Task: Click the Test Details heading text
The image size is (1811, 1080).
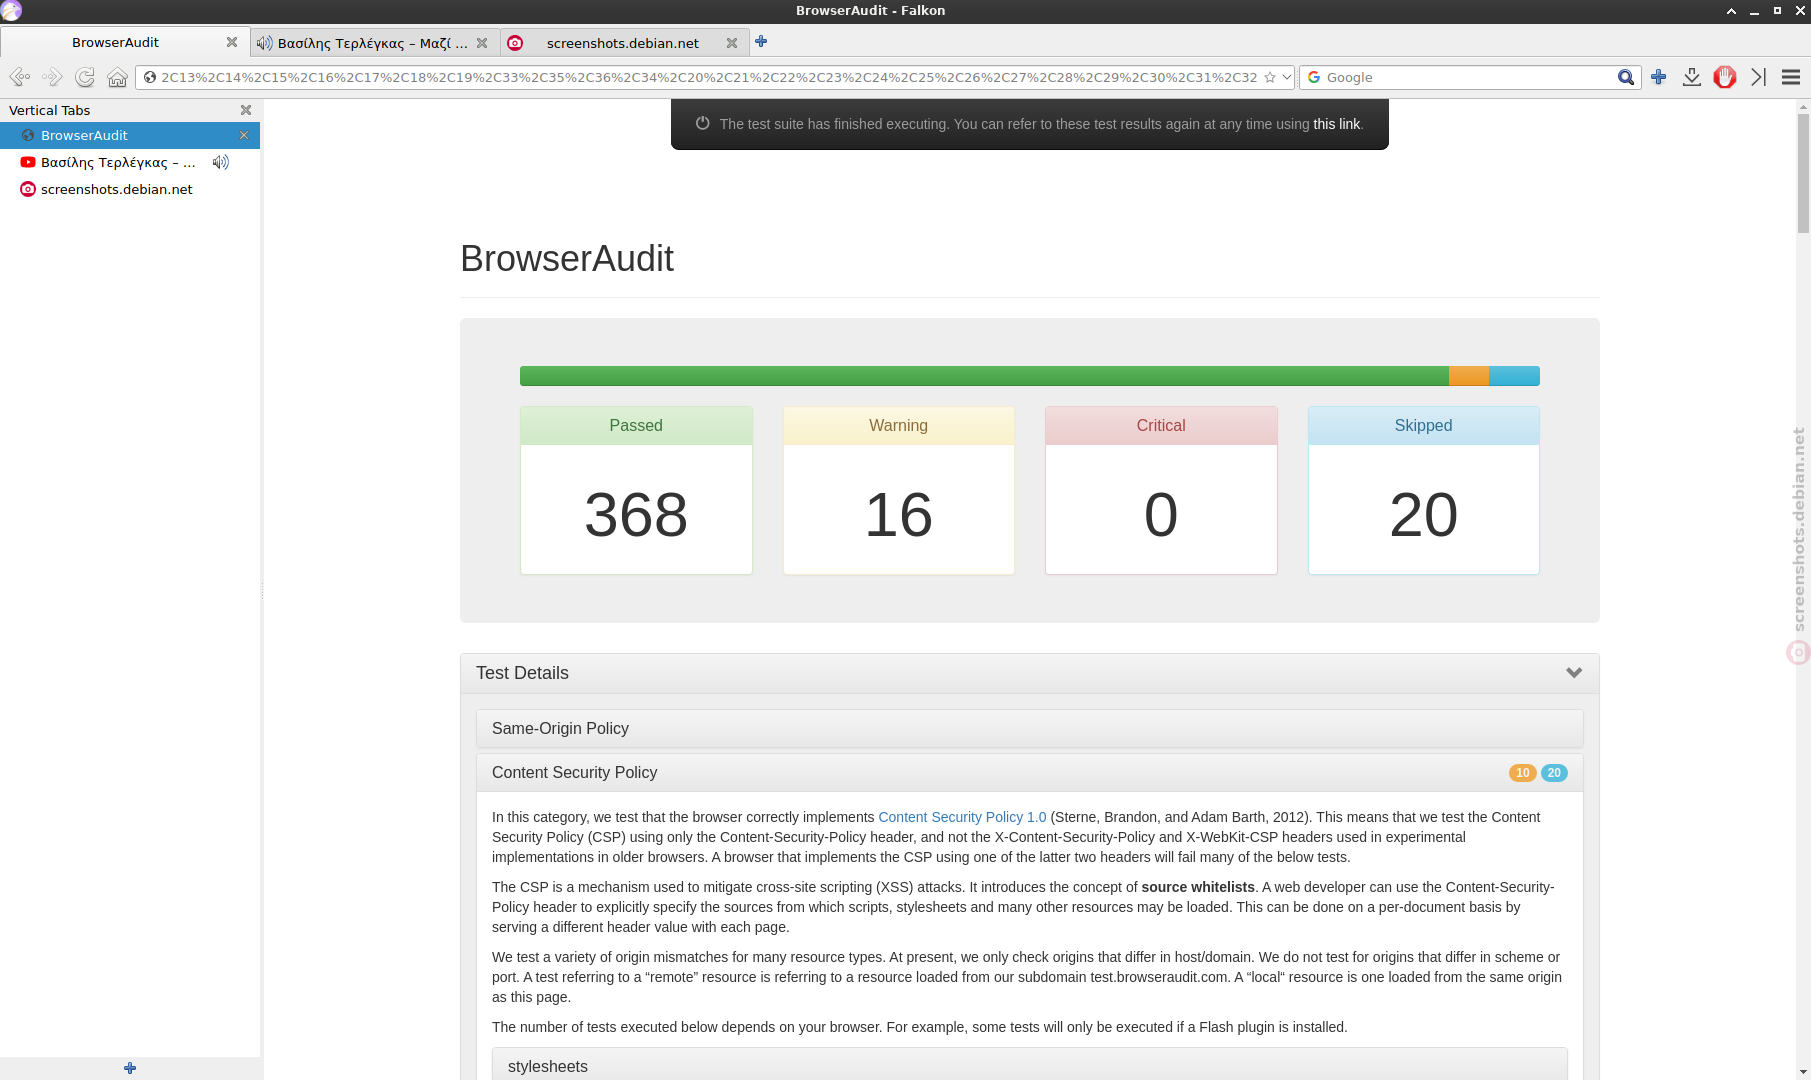Action: [x=522, y=673]
